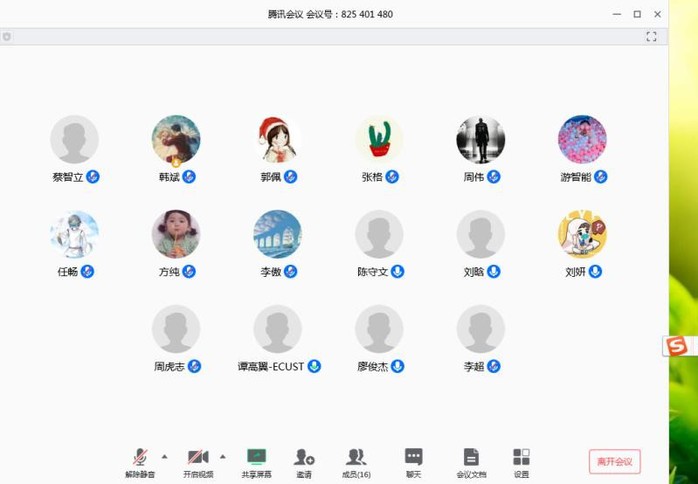Select 韩斌's participant avatar
This screenshot has height=484, width=698.
coord(176,140)
